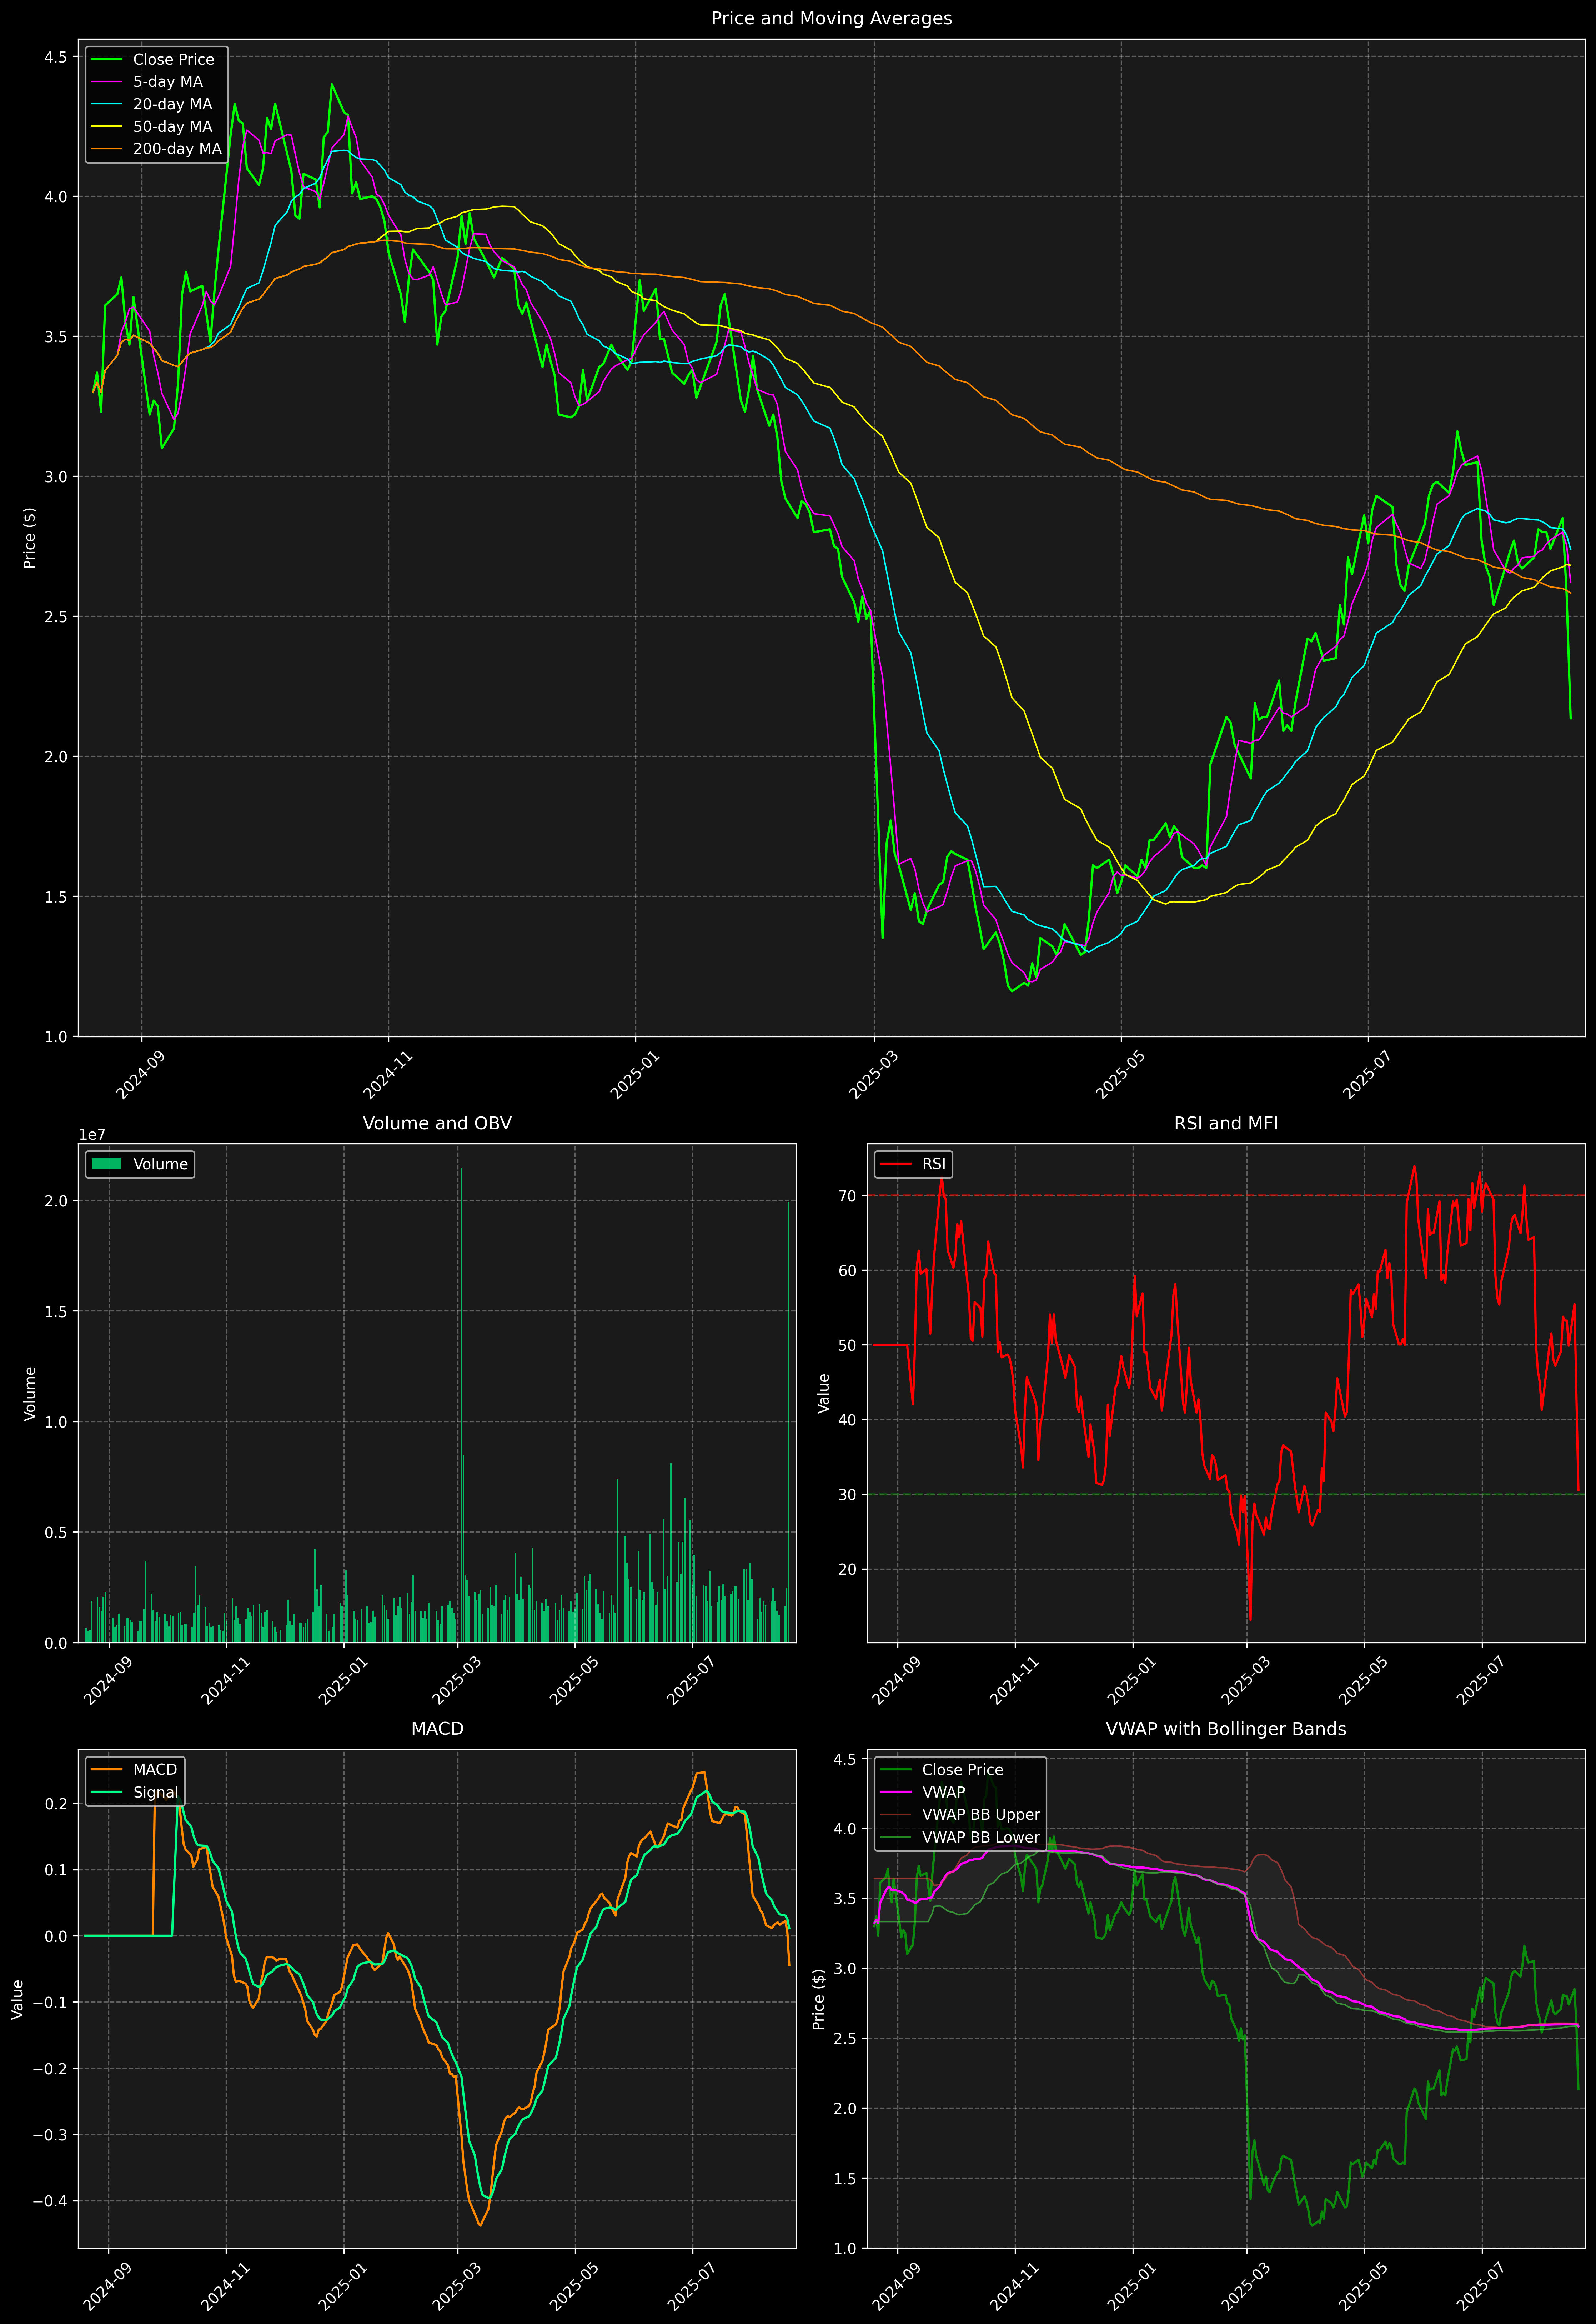Click the green Volume legend swatch
Viewport: 1596px width, 2324px height.
pyautogui.click(x=106, y=1164)
